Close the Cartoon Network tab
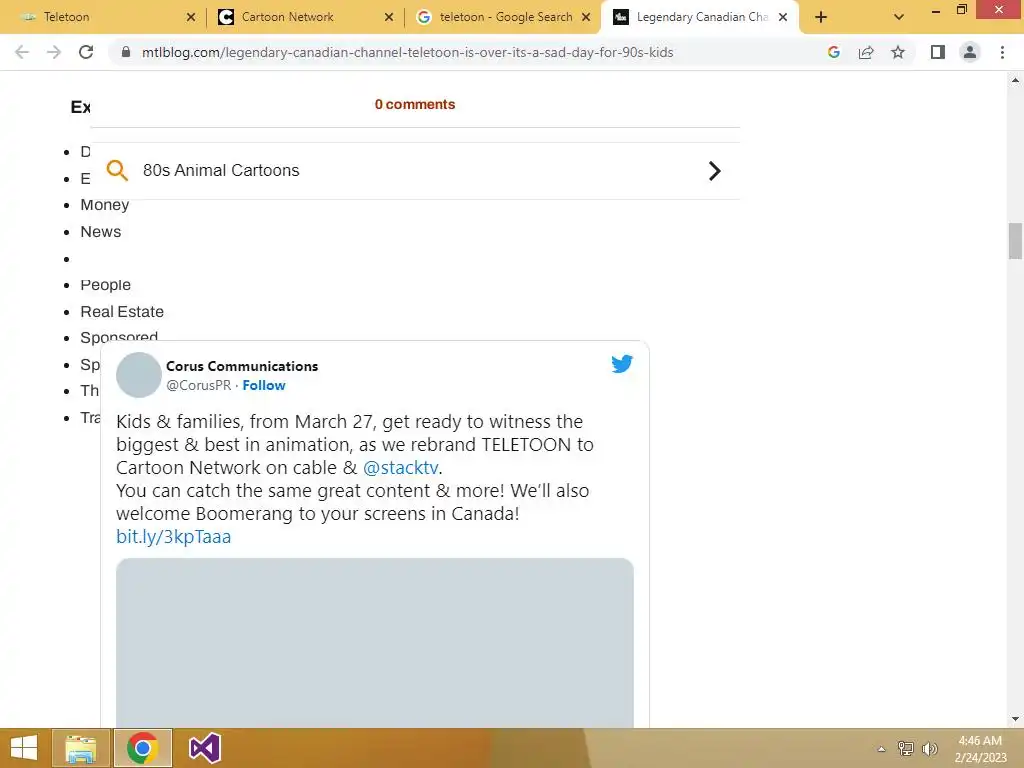The height and width of the screenshot is (768, 1024). point(389,17)
